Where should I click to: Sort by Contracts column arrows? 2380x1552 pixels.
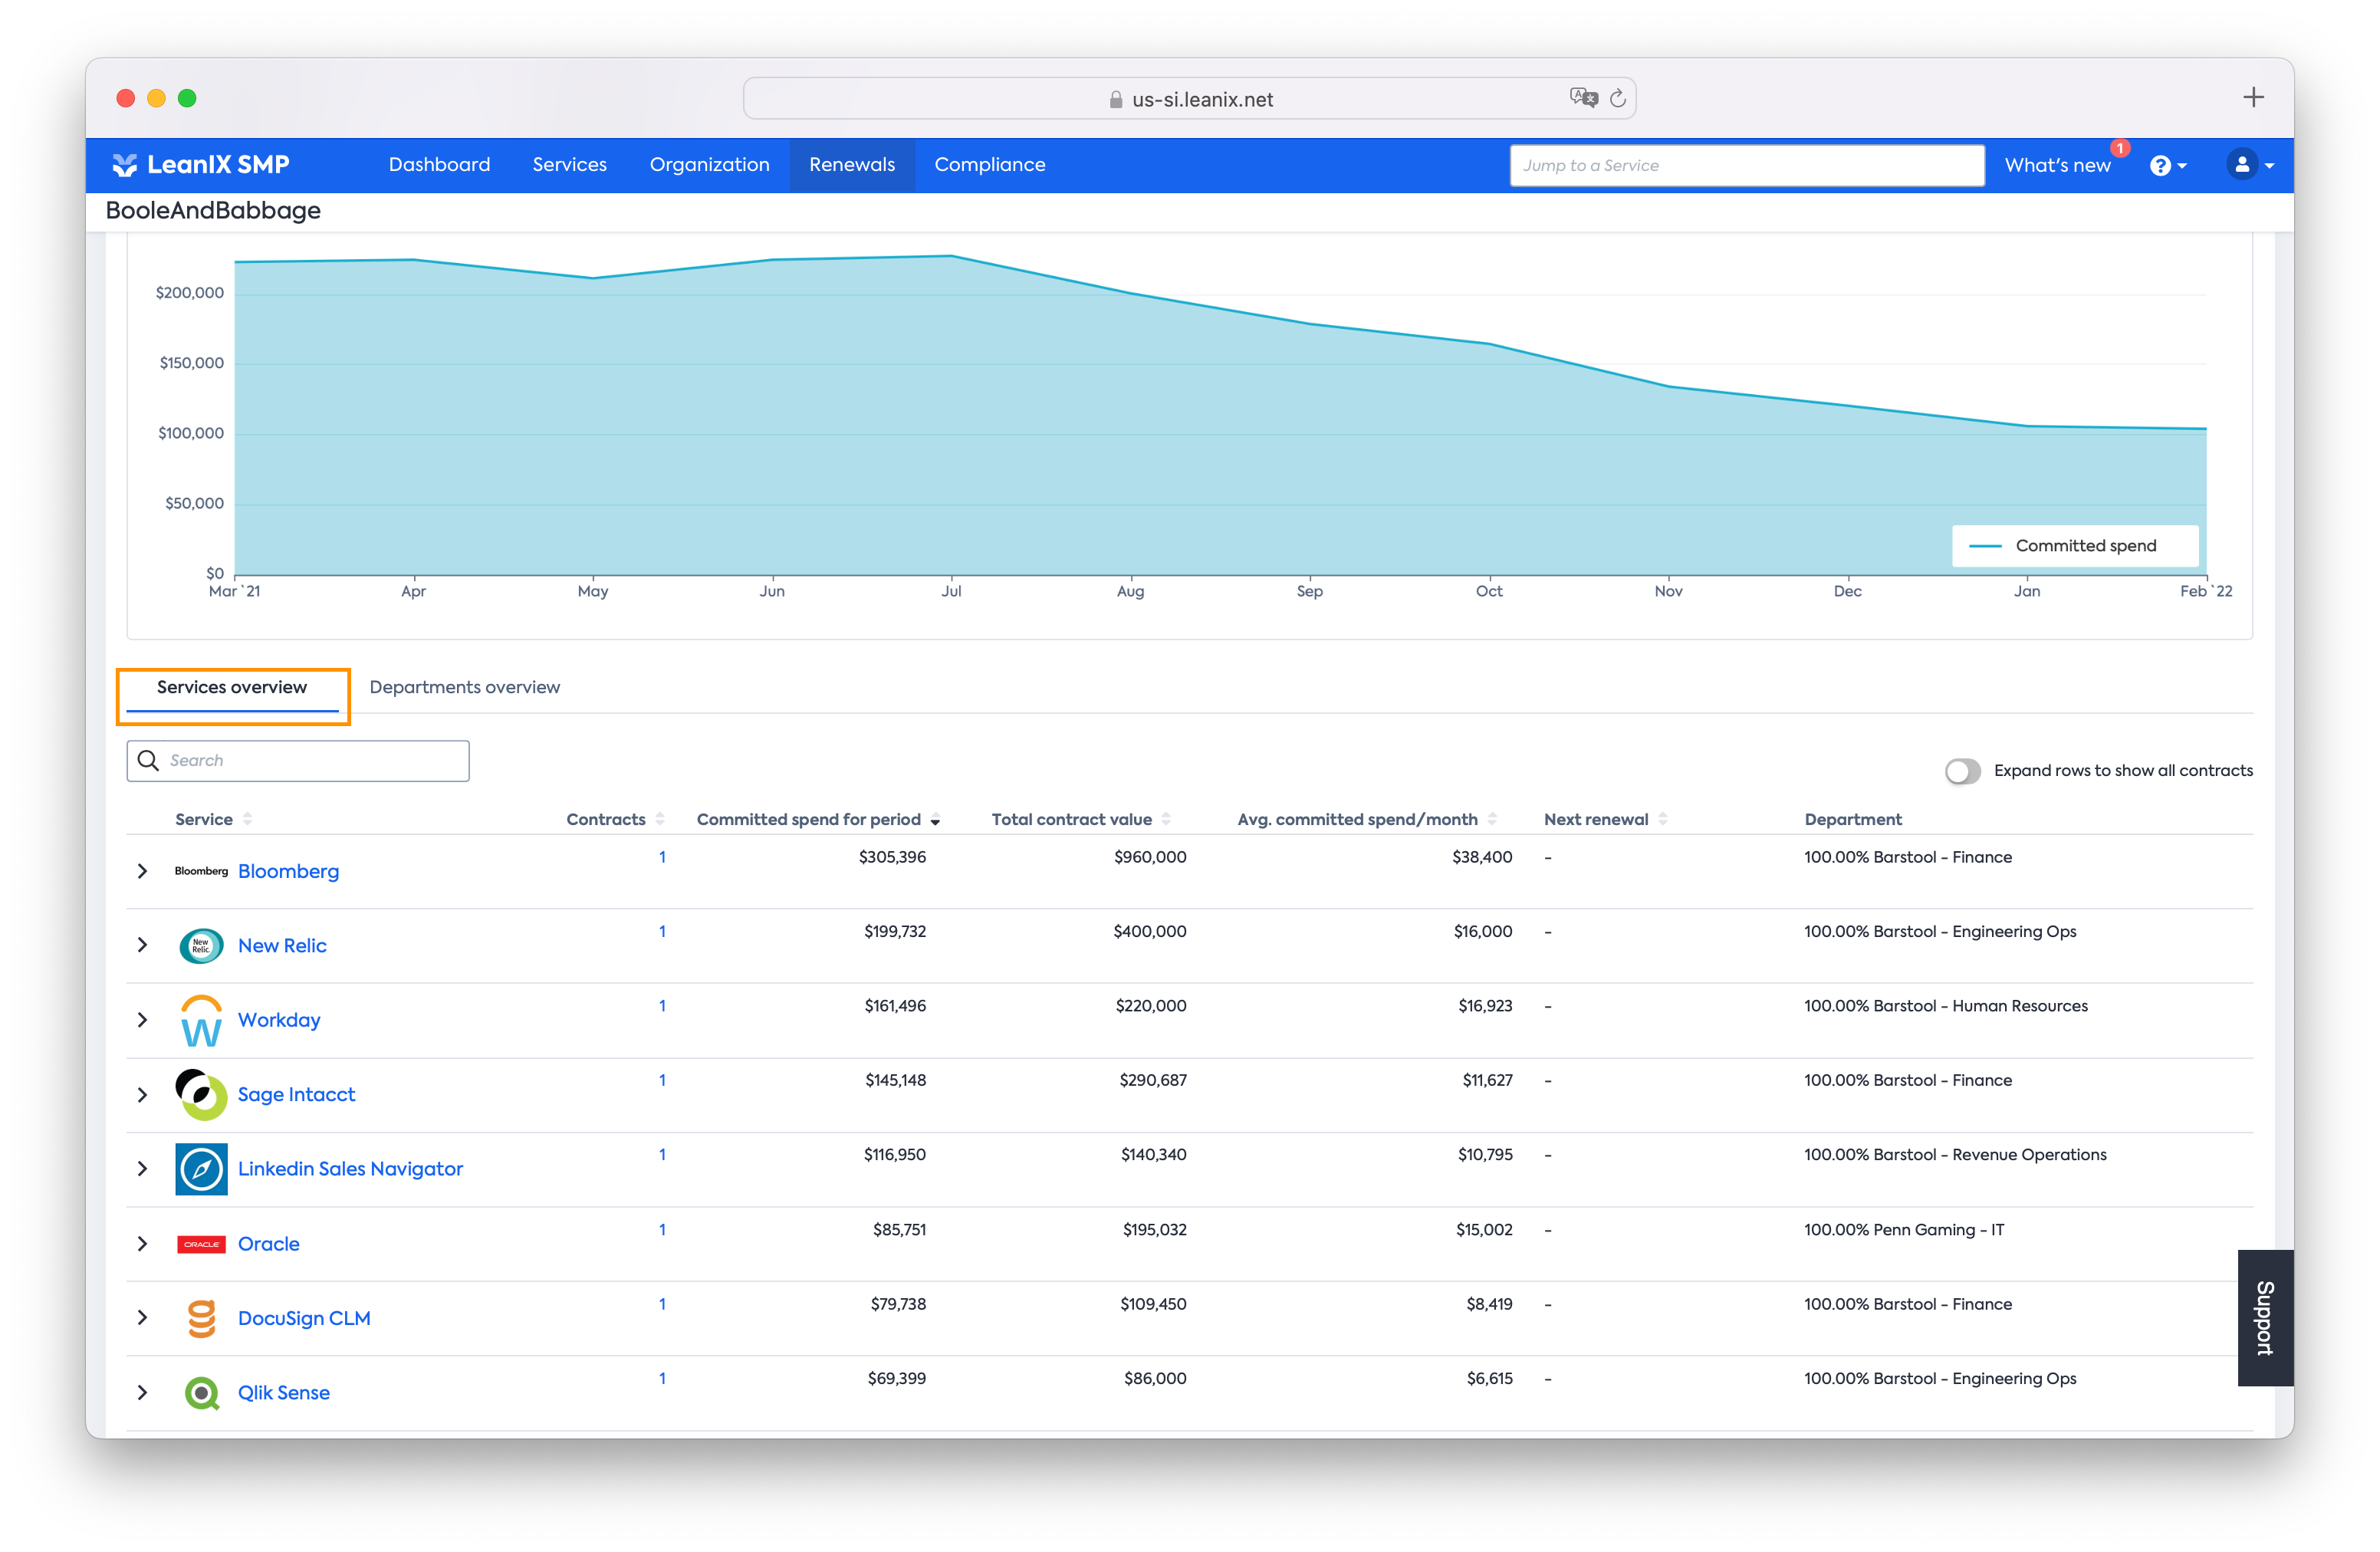(660, 819)
